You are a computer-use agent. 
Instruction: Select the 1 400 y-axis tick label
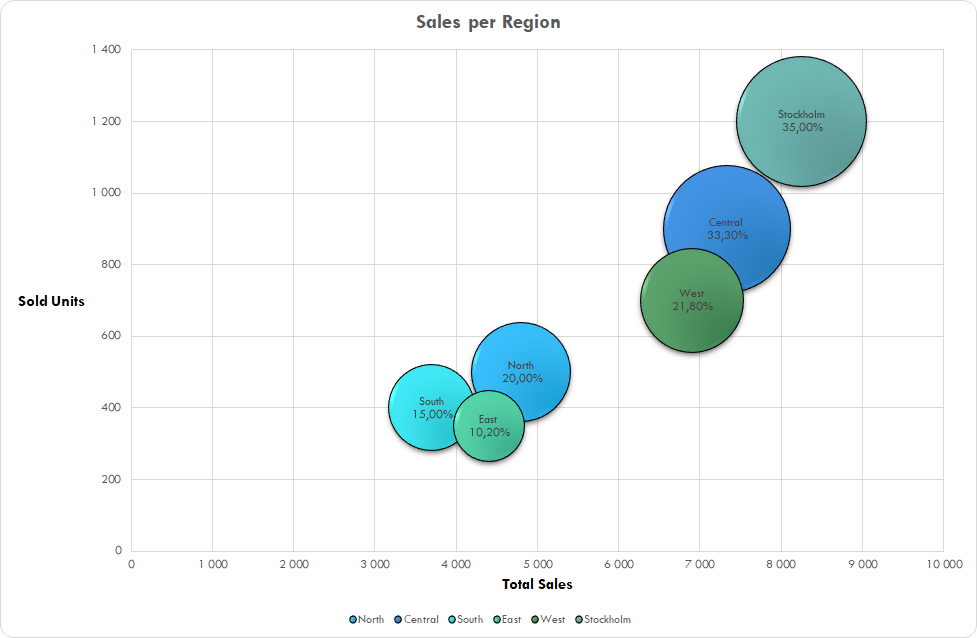coord(104,47)
